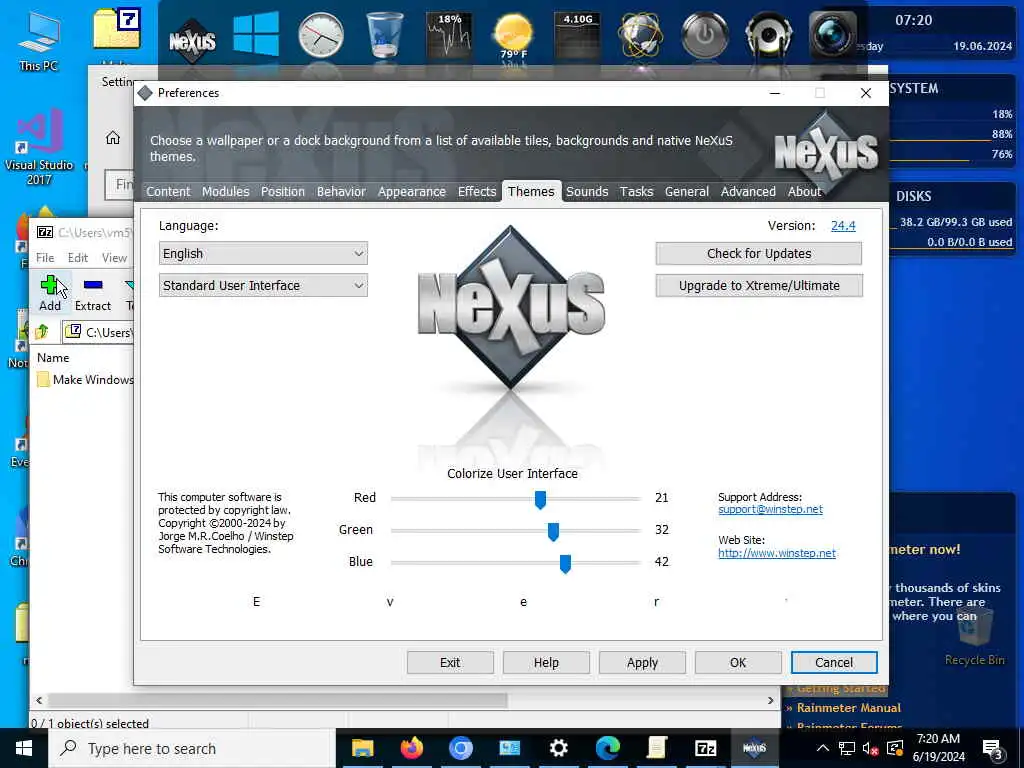Open the Advanced tab

point(748,191)
